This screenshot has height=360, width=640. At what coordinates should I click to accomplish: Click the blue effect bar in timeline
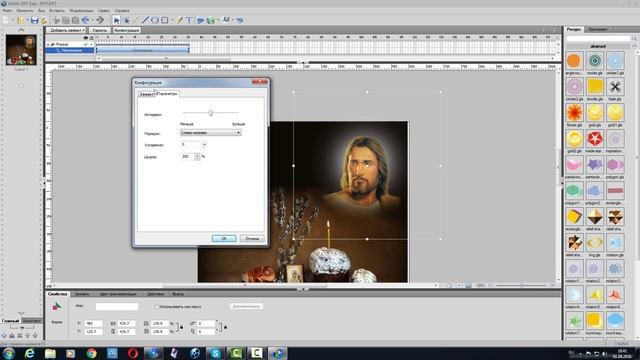142,50
